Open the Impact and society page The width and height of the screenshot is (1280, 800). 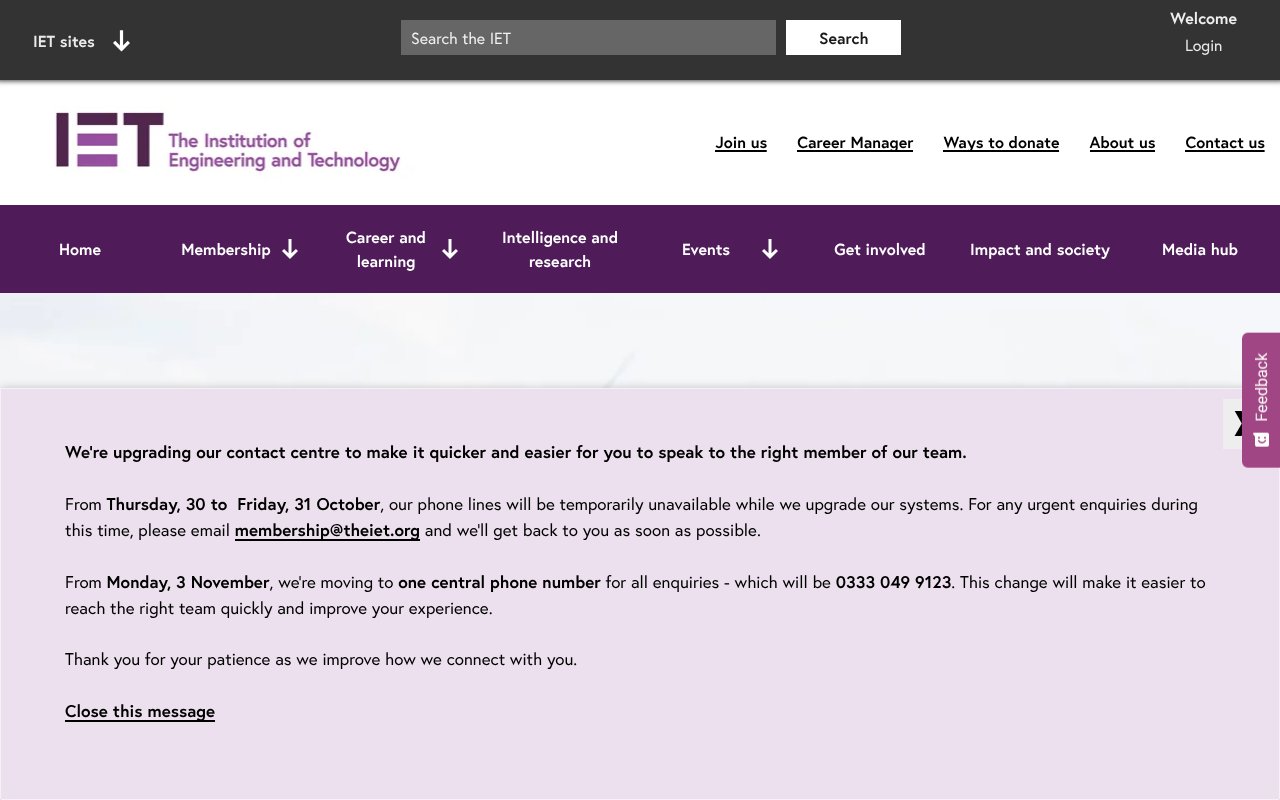tap(1040, 249)
